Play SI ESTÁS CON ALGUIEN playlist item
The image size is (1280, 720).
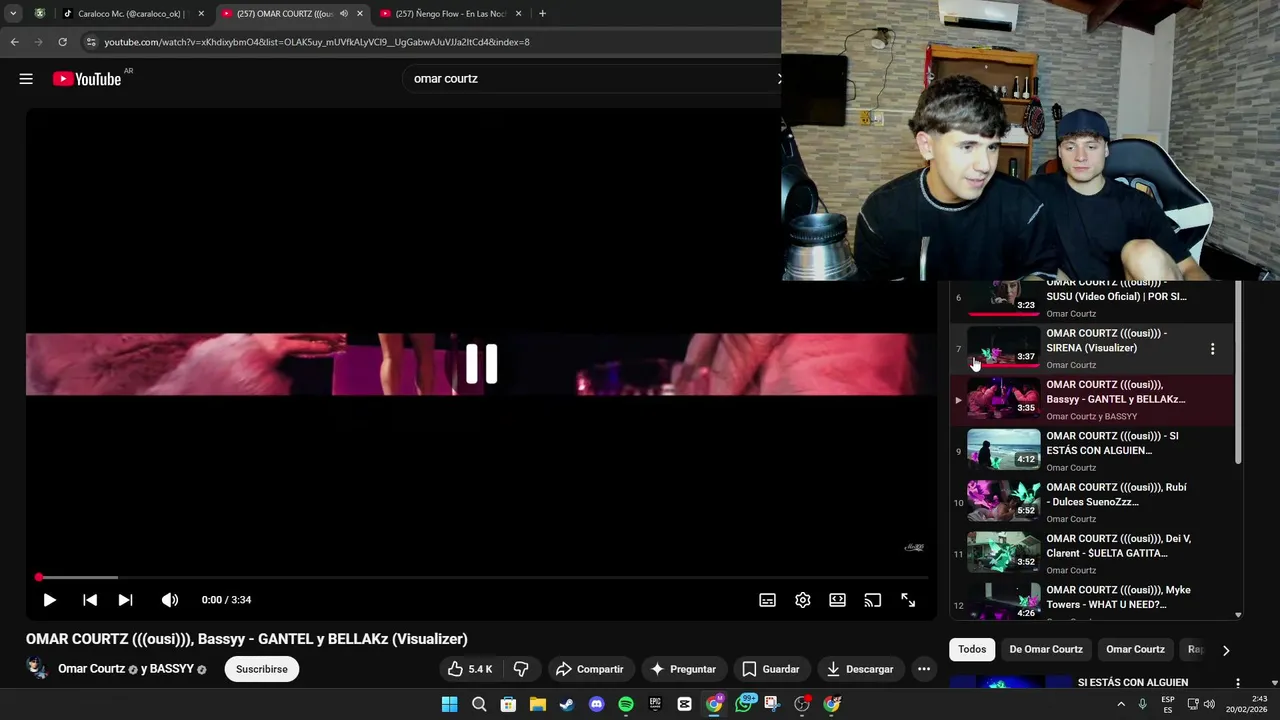coord(1092,451)
